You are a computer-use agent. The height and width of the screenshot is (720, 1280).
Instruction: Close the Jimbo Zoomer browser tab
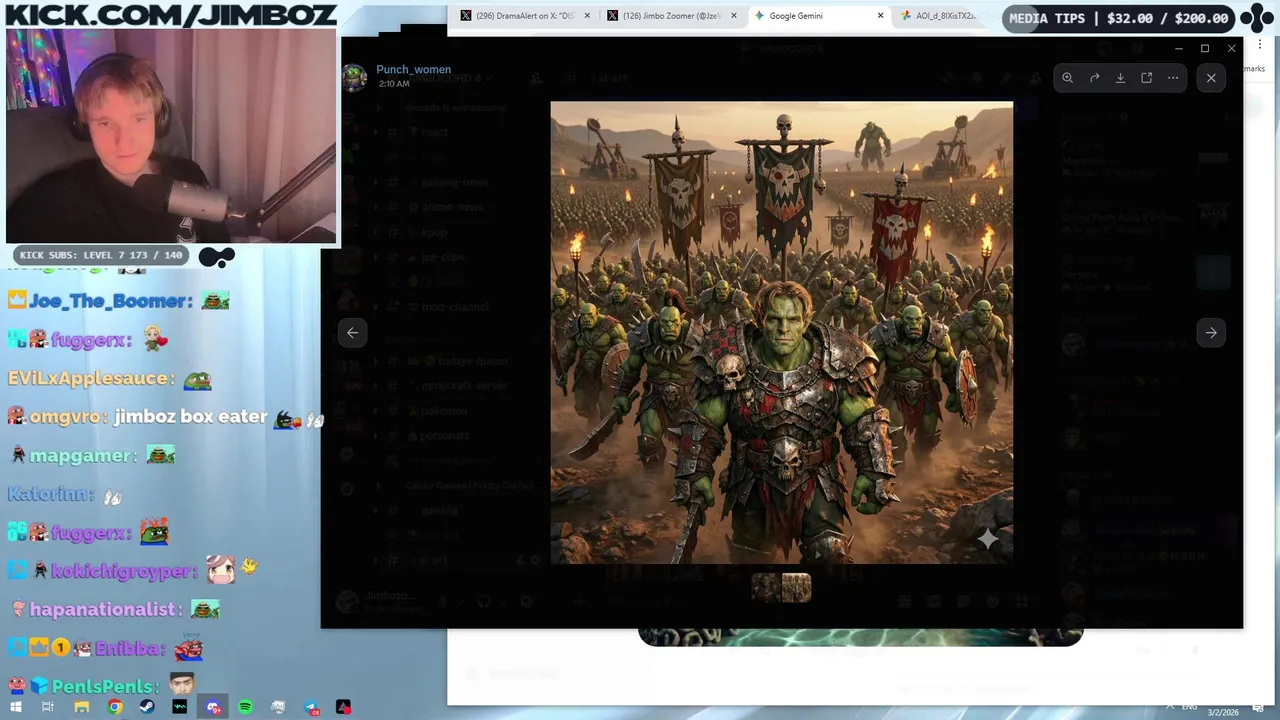[x=733, y=16]
